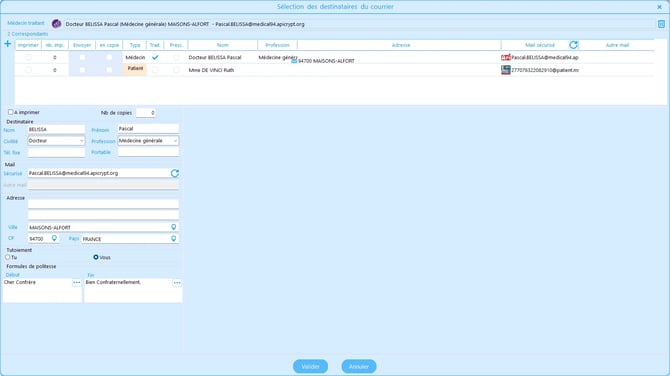Open the Début formula options (three dots)
Viewport: 670px width, 376px height.
coord(76,282)
